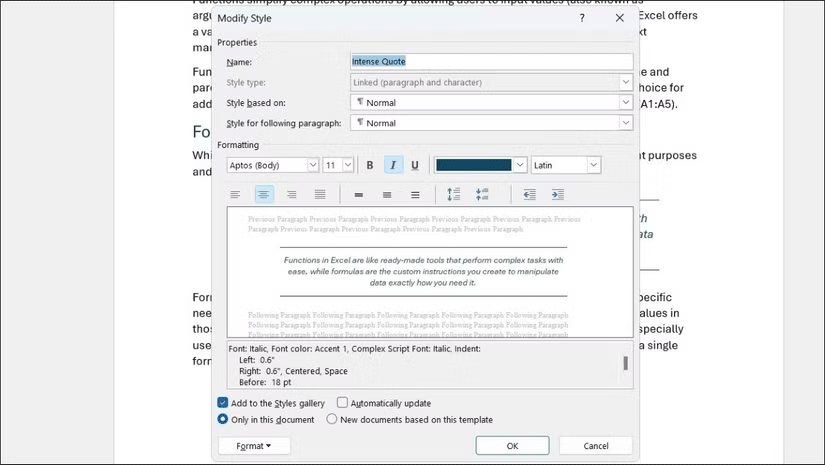The image size is (825, 465).
Task: Increase paragraph spacing icon
Action: pos(454,195)
